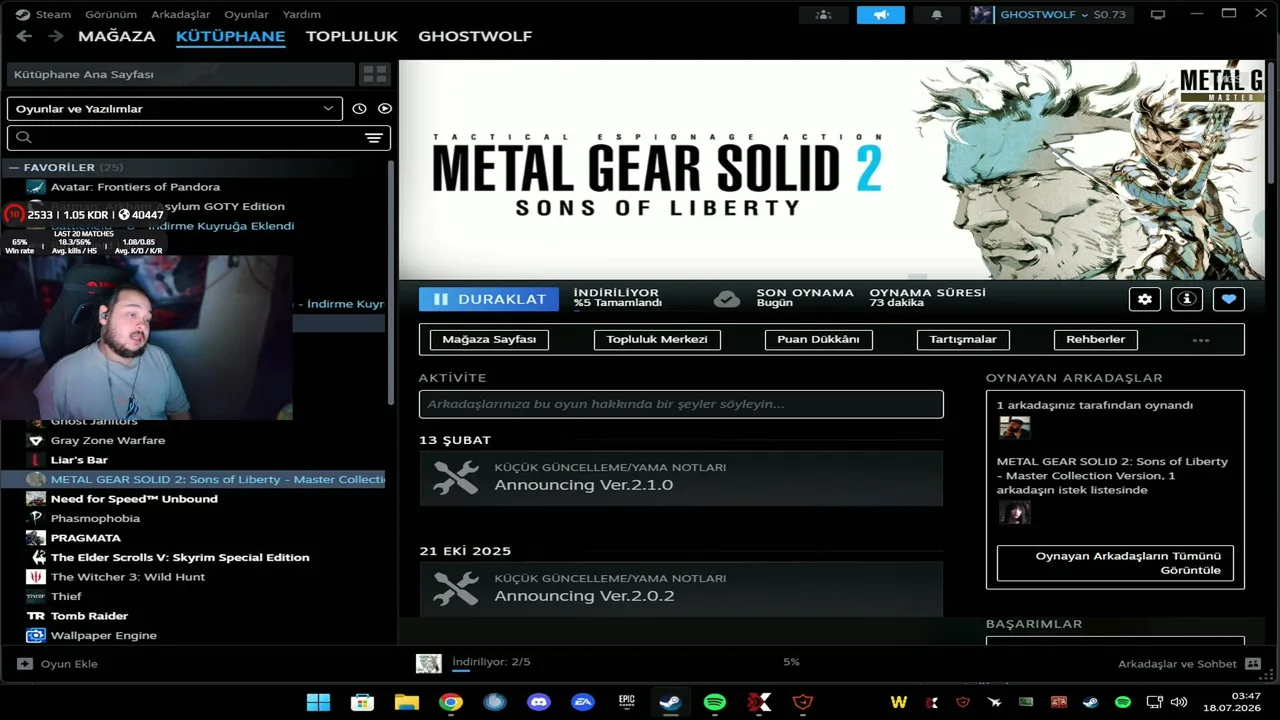1280x720 pixels.
Task: Click the cloud save status icon
Action: [727, 298]
